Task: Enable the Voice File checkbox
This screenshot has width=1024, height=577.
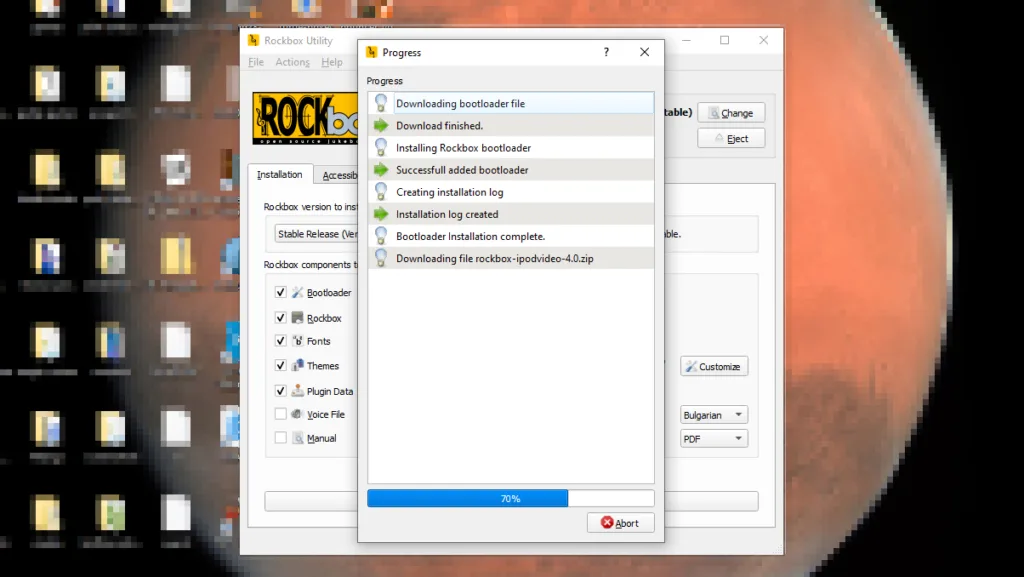Action: tap(281, 414)
